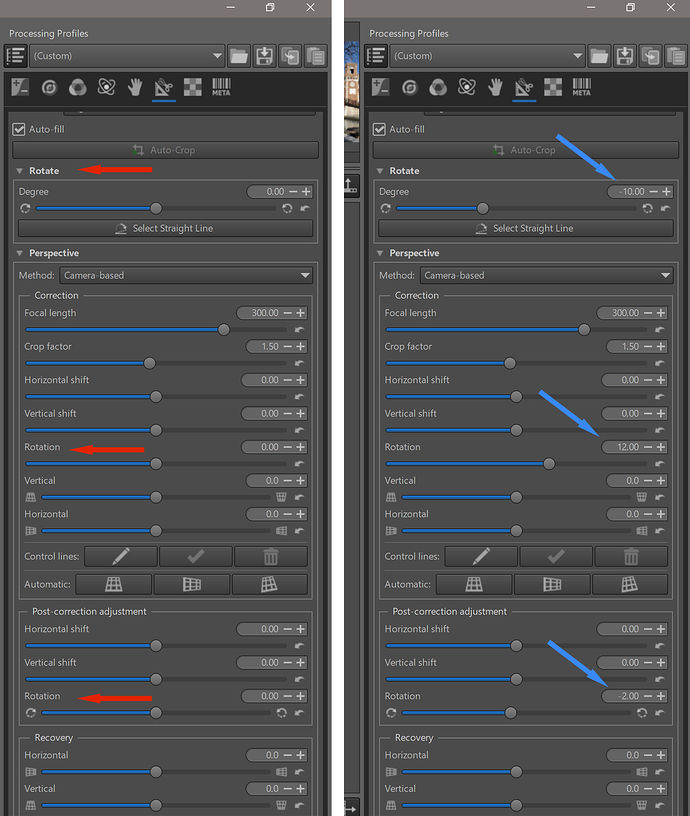Click trash control lines button, right panel
Screen dimensions: 690x816
click(630, 556)
